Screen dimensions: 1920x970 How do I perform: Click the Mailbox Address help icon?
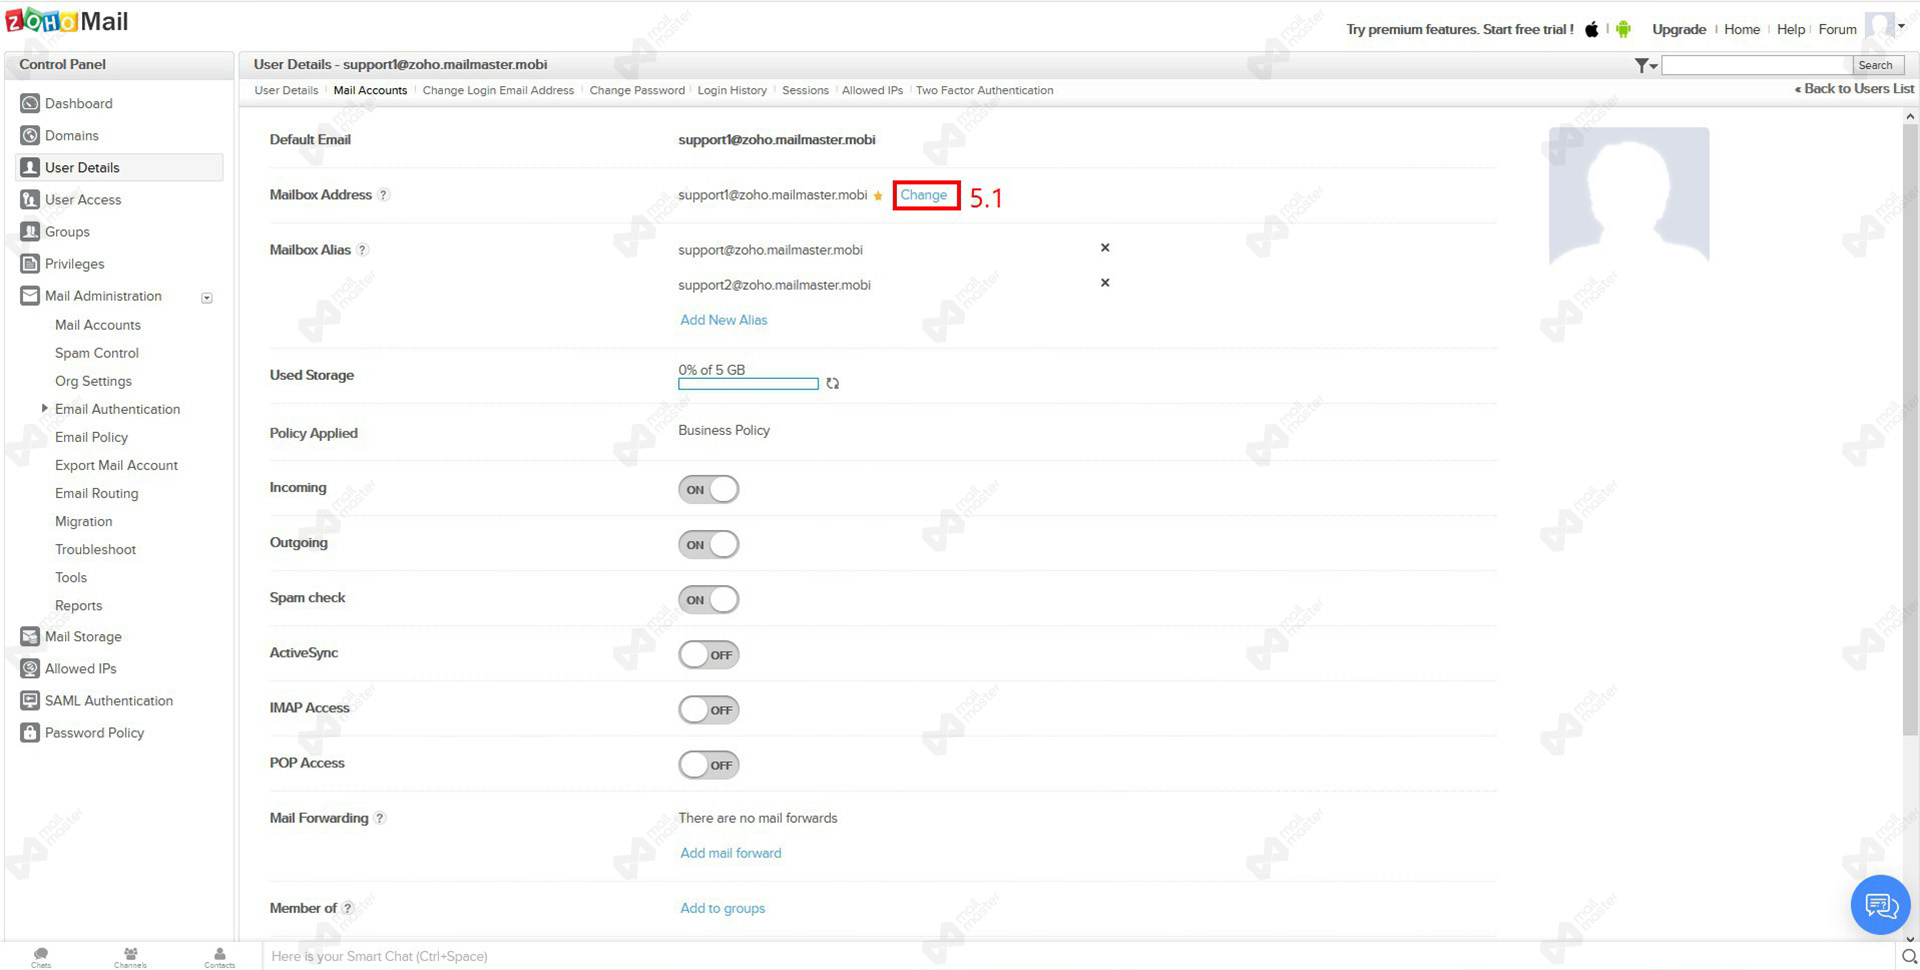click(x=383, y=195)
